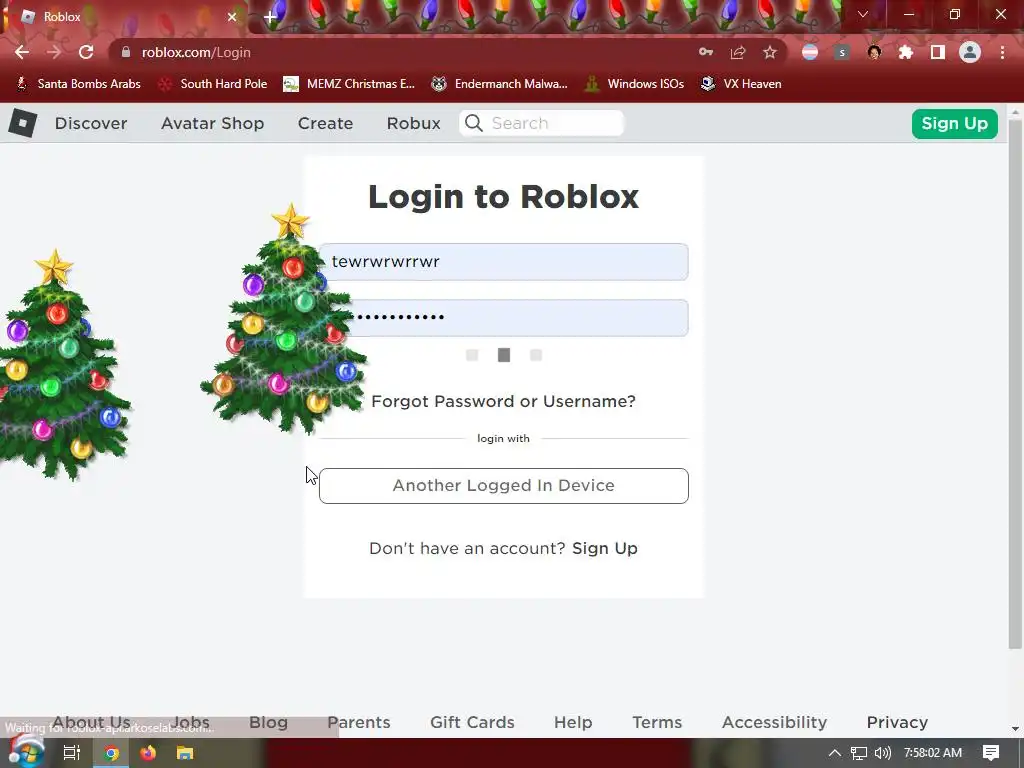This screenshot has height=768, width=1024.
Task: Click Forgot Password or Username link
Action: (x=503, y=401)
